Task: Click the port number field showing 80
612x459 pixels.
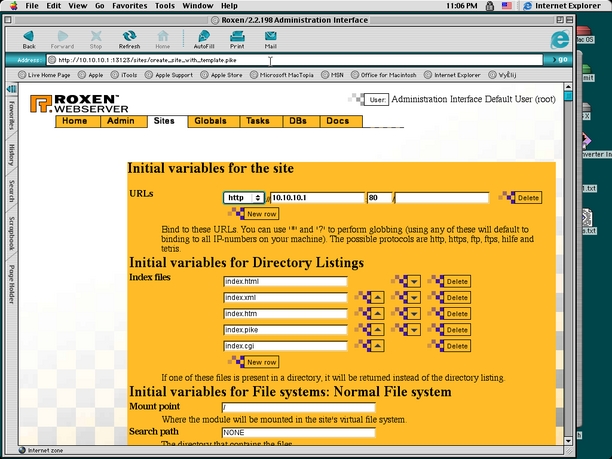Action: (379, 198)
